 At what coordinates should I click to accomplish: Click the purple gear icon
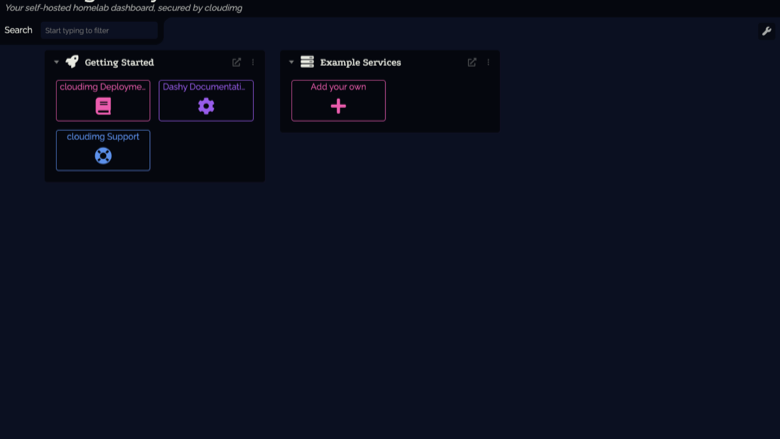[x=206, y=106]
